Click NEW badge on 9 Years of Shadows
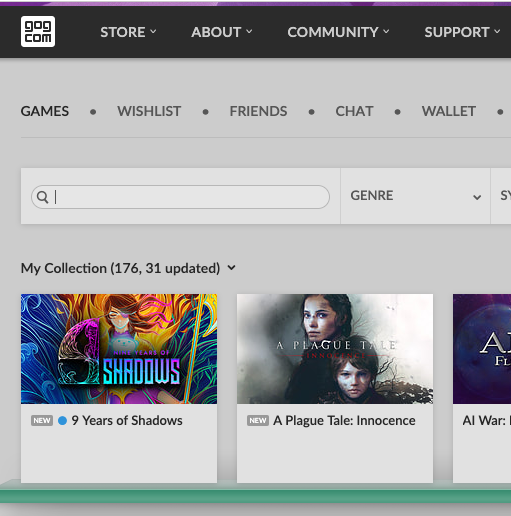The image size is (511, 516). point(42,421)
